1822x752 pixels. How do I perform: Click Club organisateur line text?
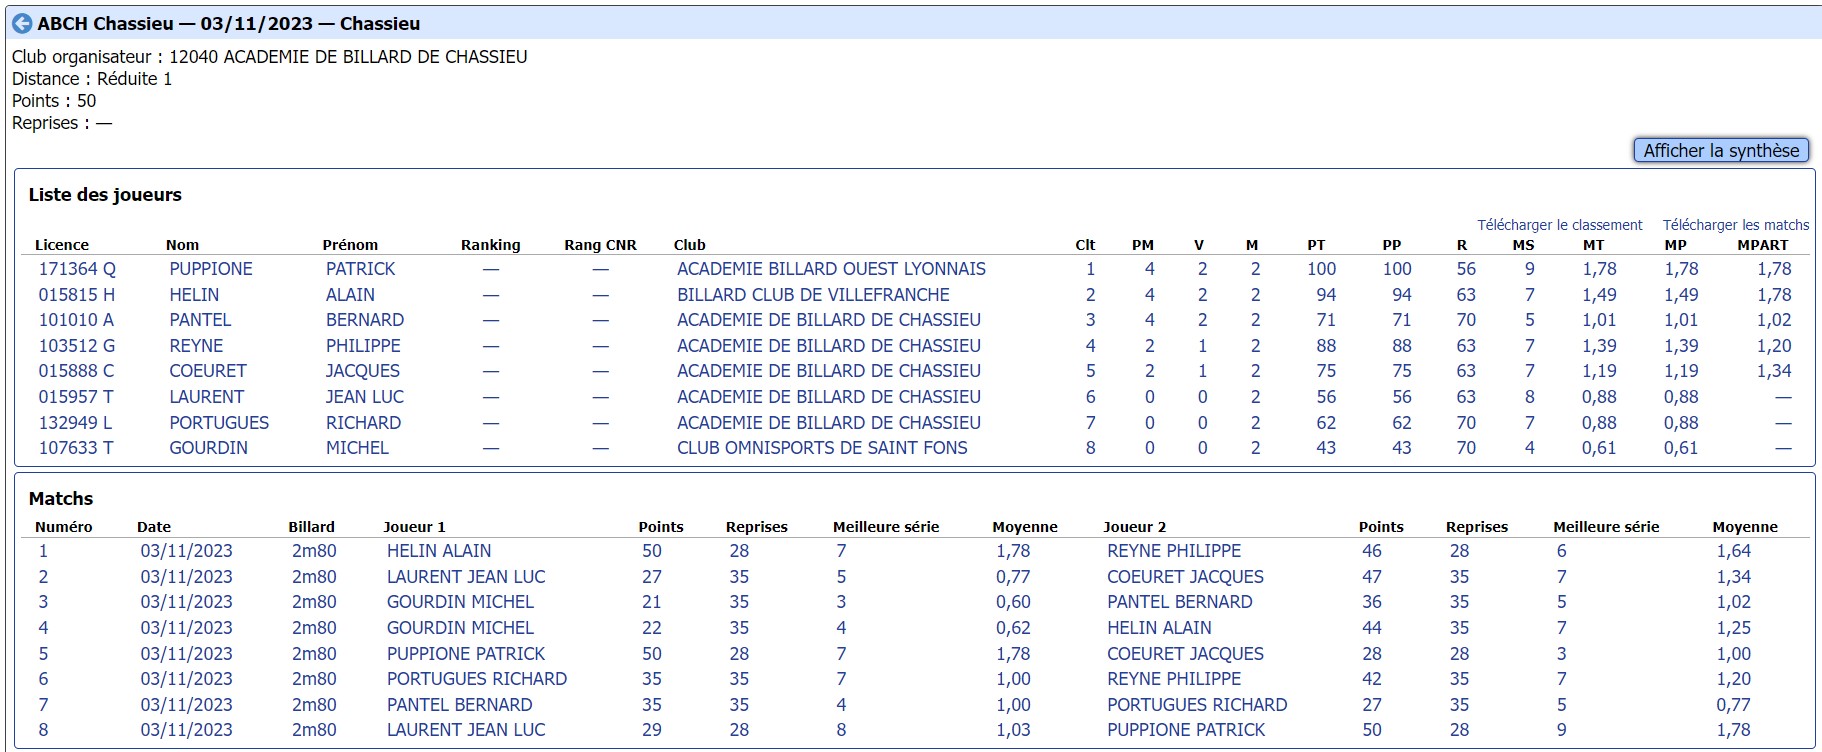[x=270, y=57]
